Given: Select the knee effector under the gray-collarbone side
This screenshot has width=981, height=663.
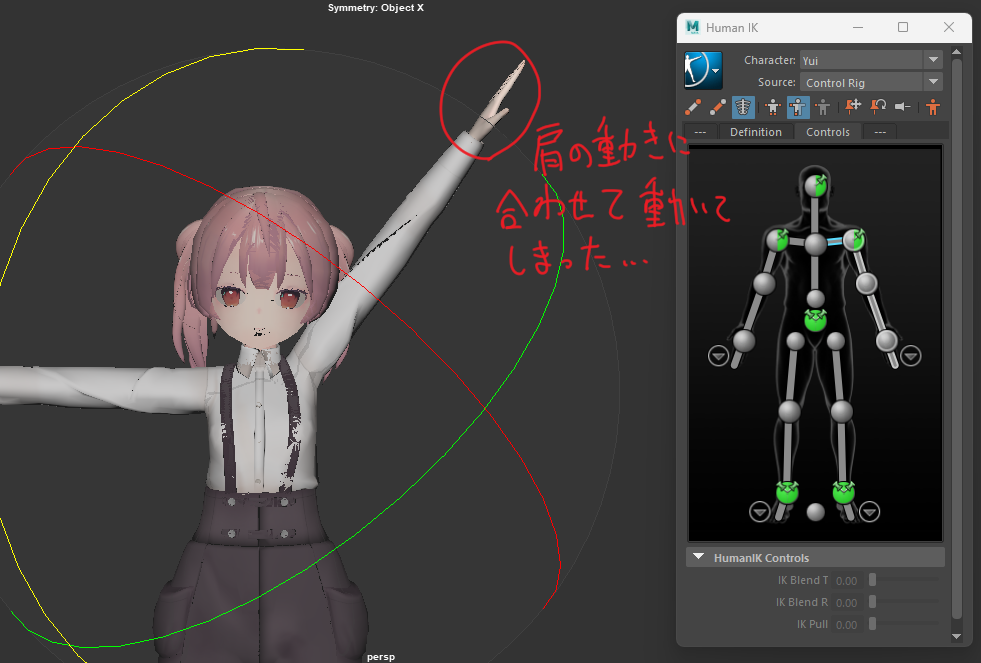Looking at the screenshot, I should tap(790, 412).
